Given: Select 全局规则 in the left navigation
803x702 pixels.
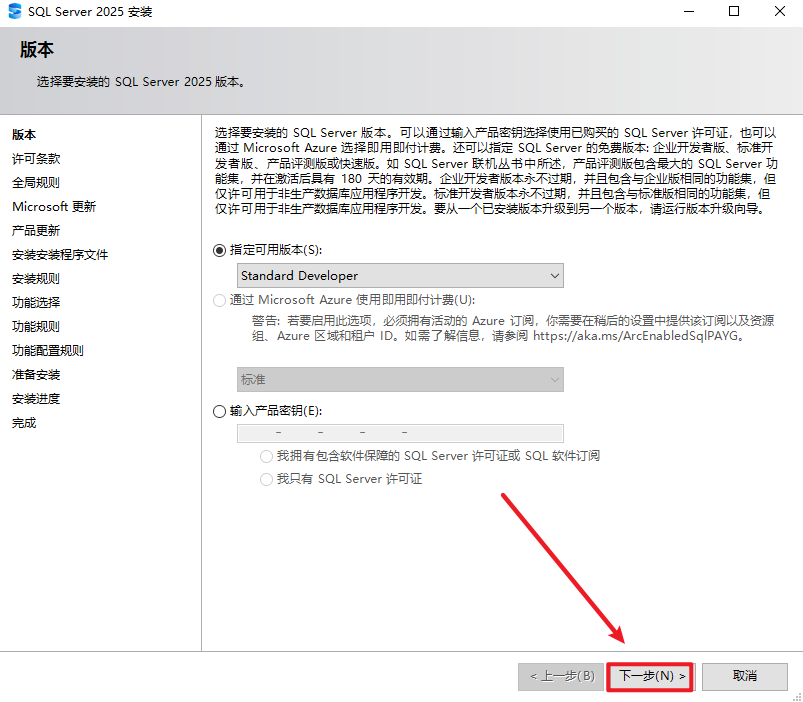Looking at the screenshot, I should [x=36, y=182].
